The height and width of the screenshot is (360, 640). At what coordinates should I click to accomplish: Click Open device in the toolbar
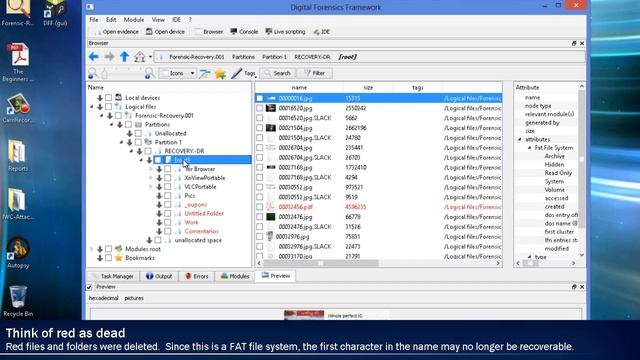[x=165, y=32]
